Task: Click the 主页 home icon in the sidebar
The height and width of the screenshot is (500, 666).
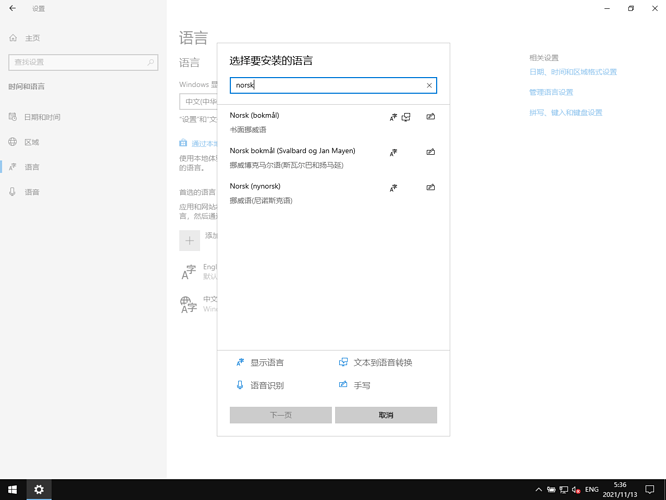Action: 13,38
